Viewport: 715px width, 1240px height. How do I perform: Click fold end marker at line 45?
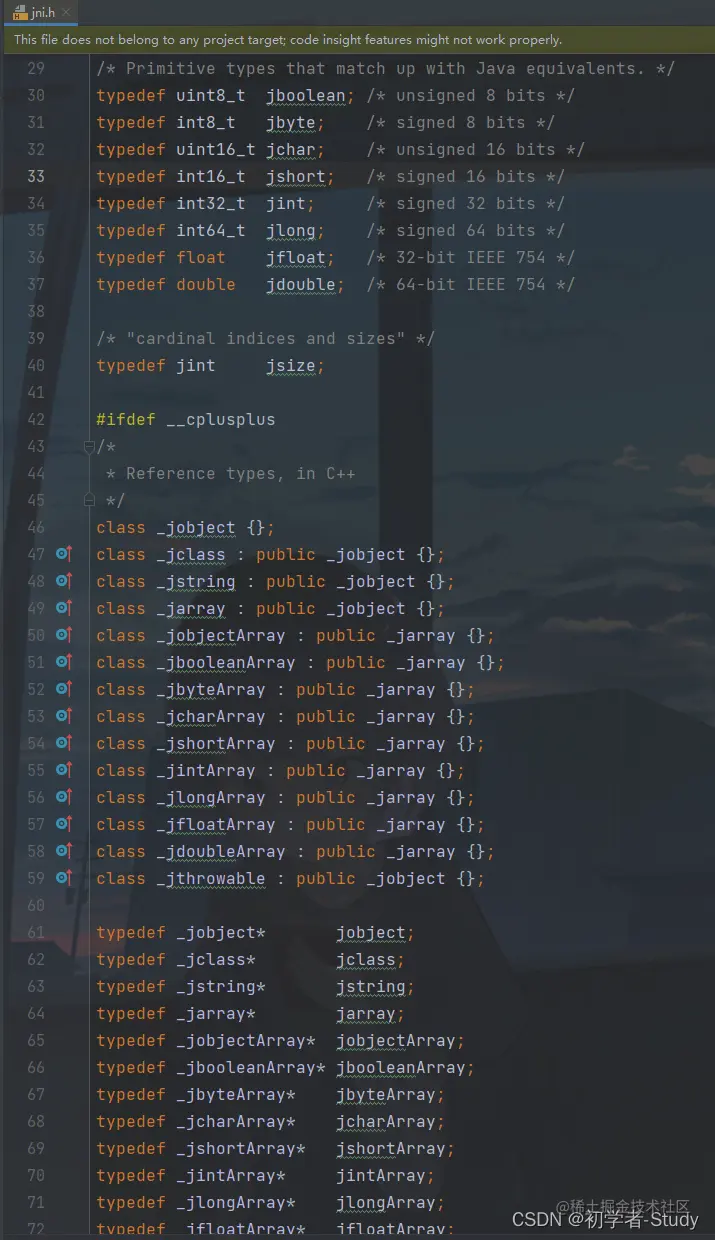tap(89, 500)
